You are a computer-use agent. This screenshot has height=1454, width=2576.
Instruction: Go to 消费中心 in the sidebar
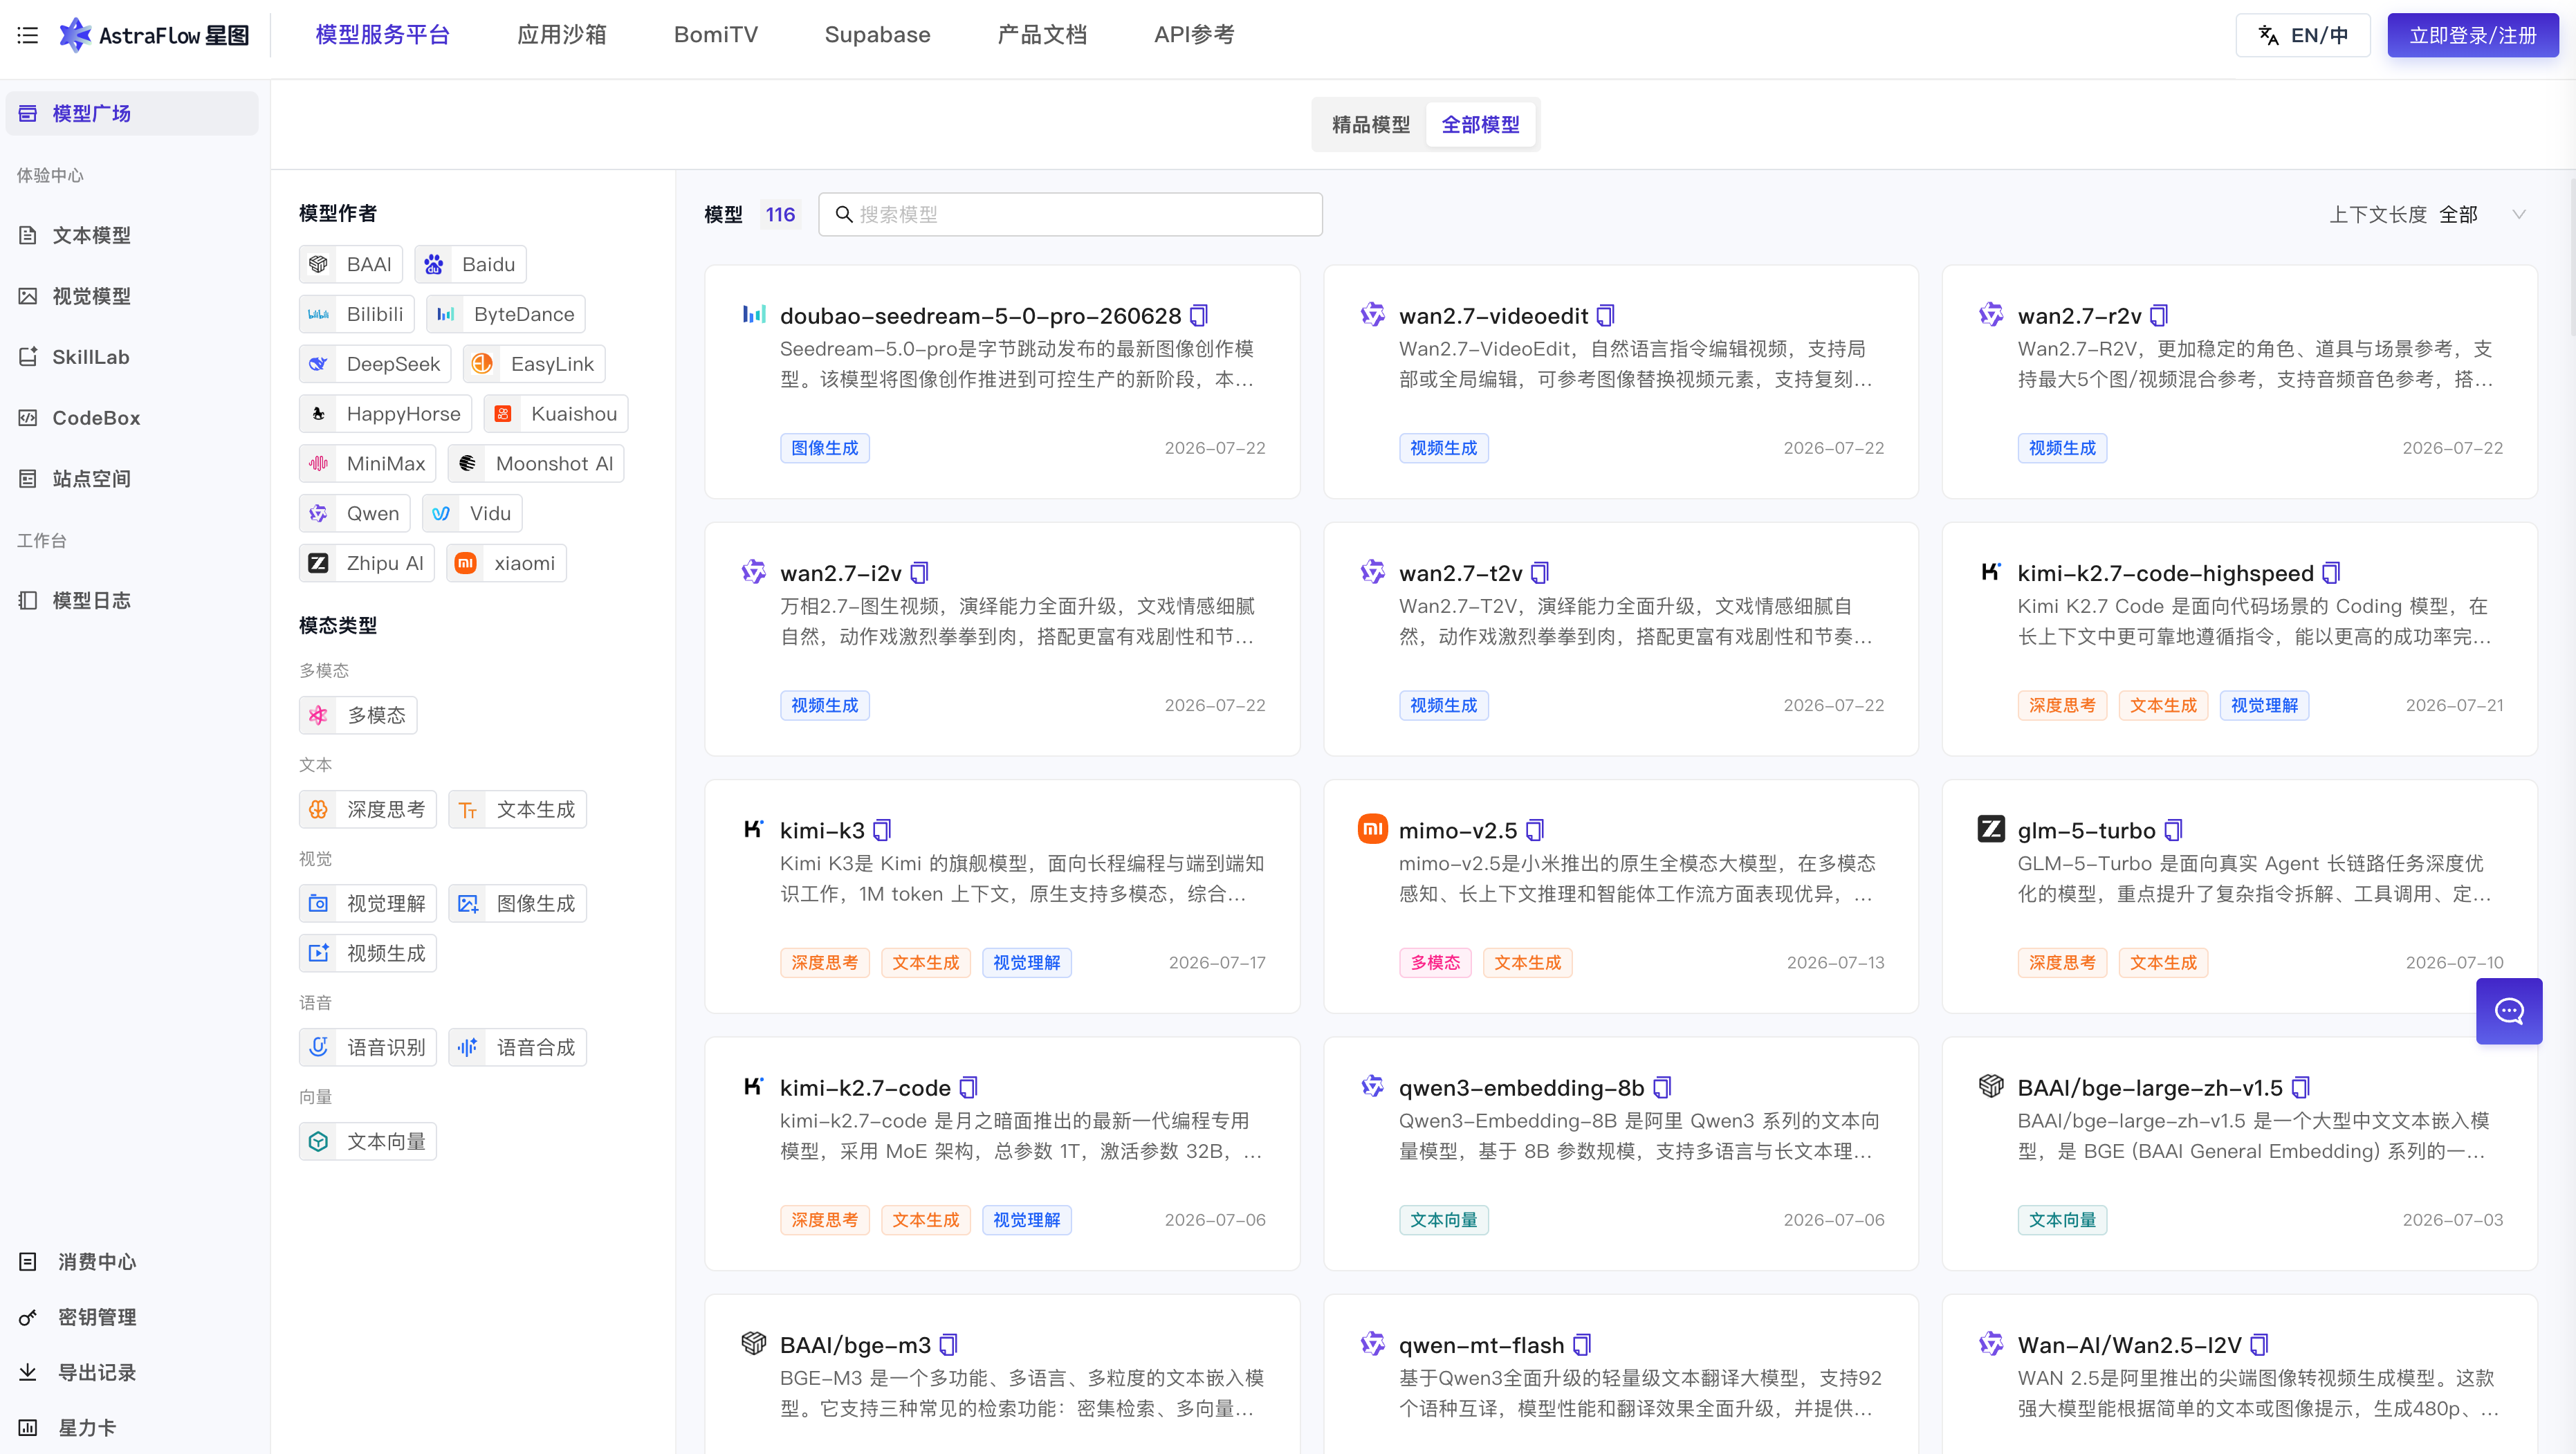pyautogui.click(x=97, y=1263)
